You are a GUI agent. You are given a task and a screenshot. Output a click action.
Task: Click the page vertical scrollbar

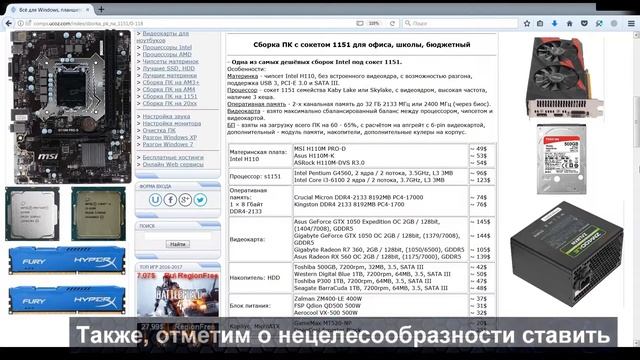pos(636,188)
